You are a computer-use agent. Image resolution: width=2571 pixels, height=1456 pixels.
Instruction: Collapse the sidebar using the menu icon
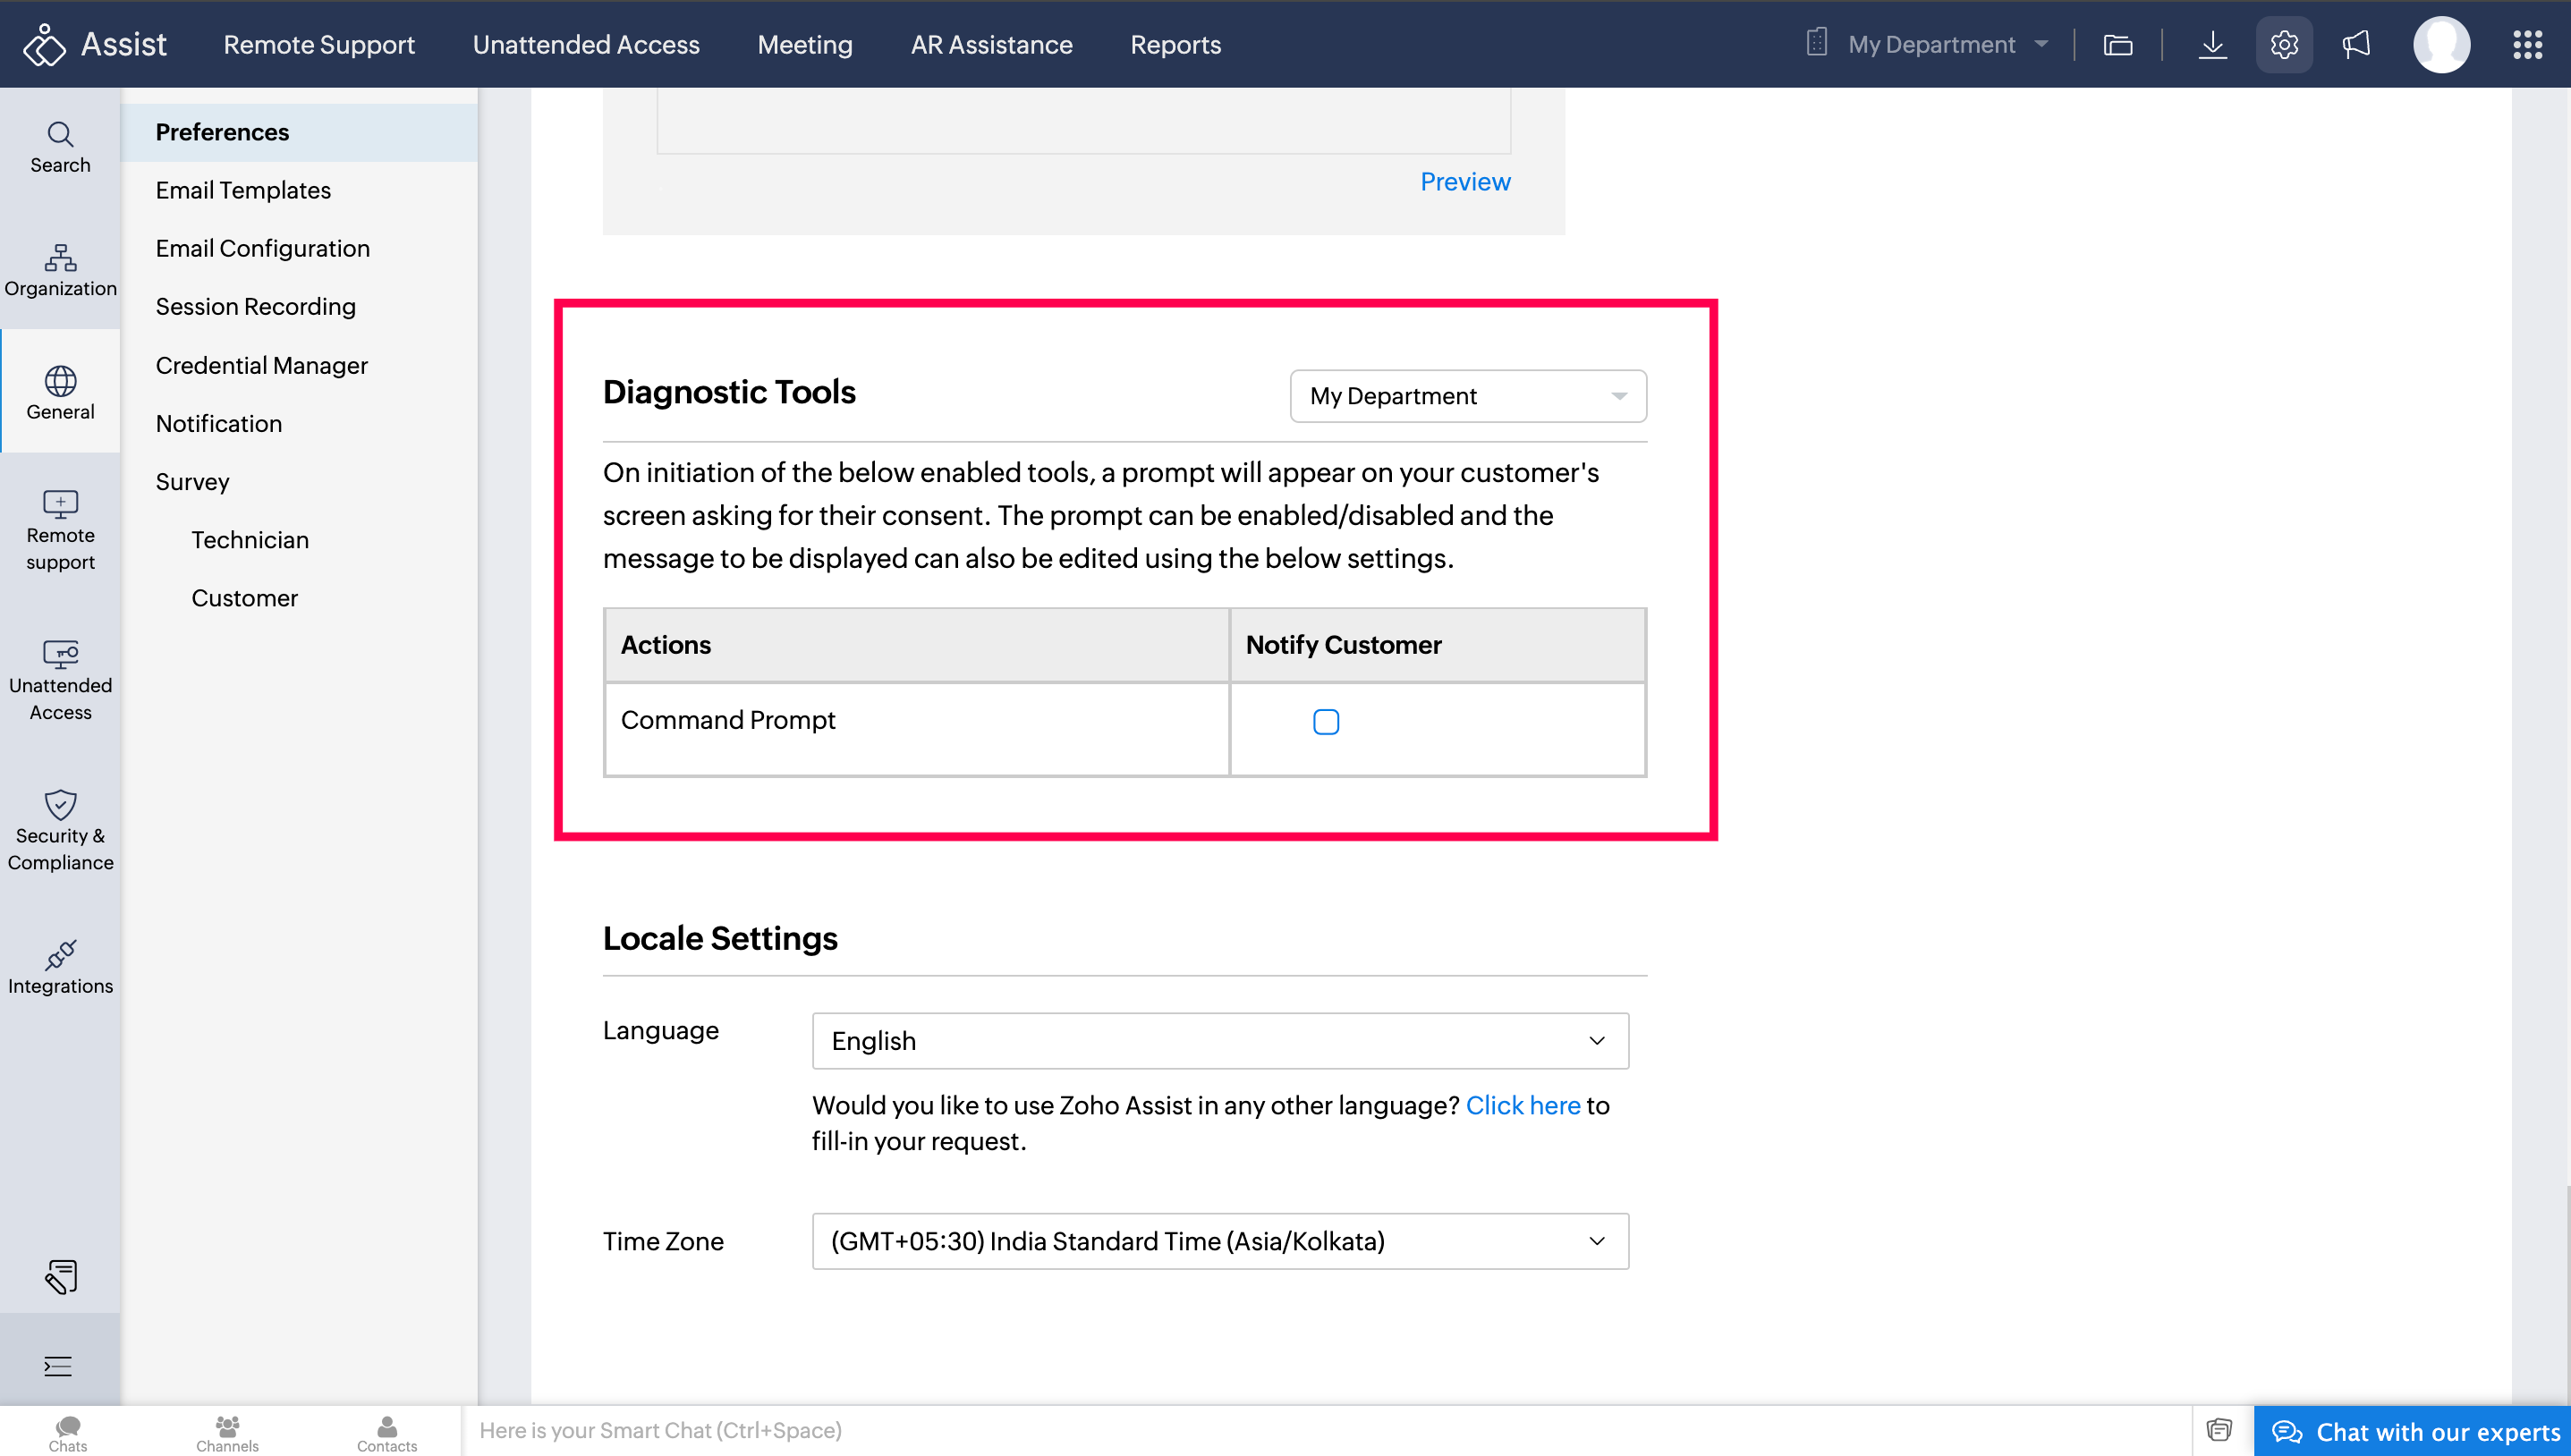coord(58,1365)
